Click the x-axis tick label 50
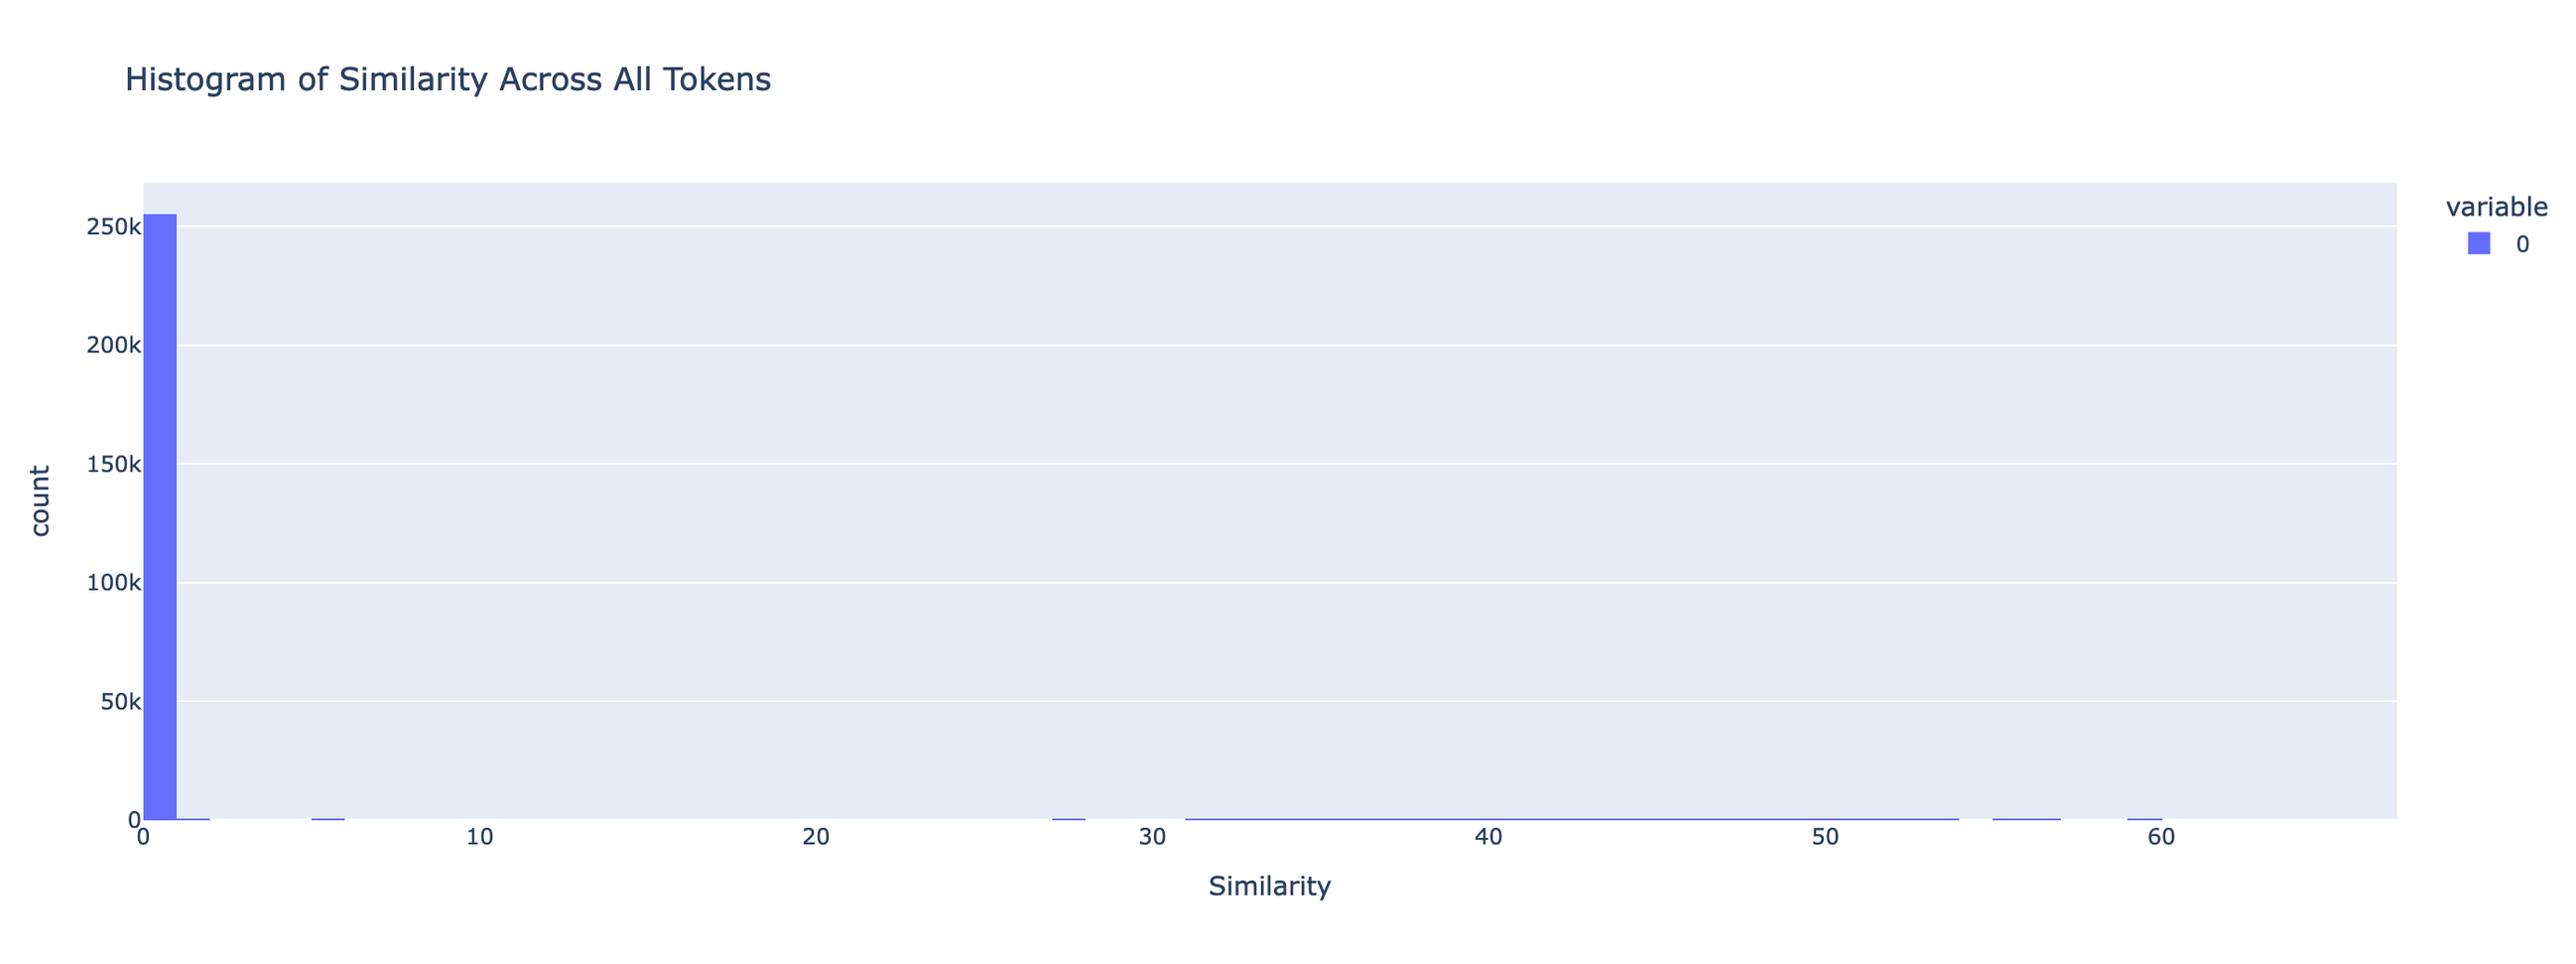The image size is (2576, 964). coord(1825,837)
